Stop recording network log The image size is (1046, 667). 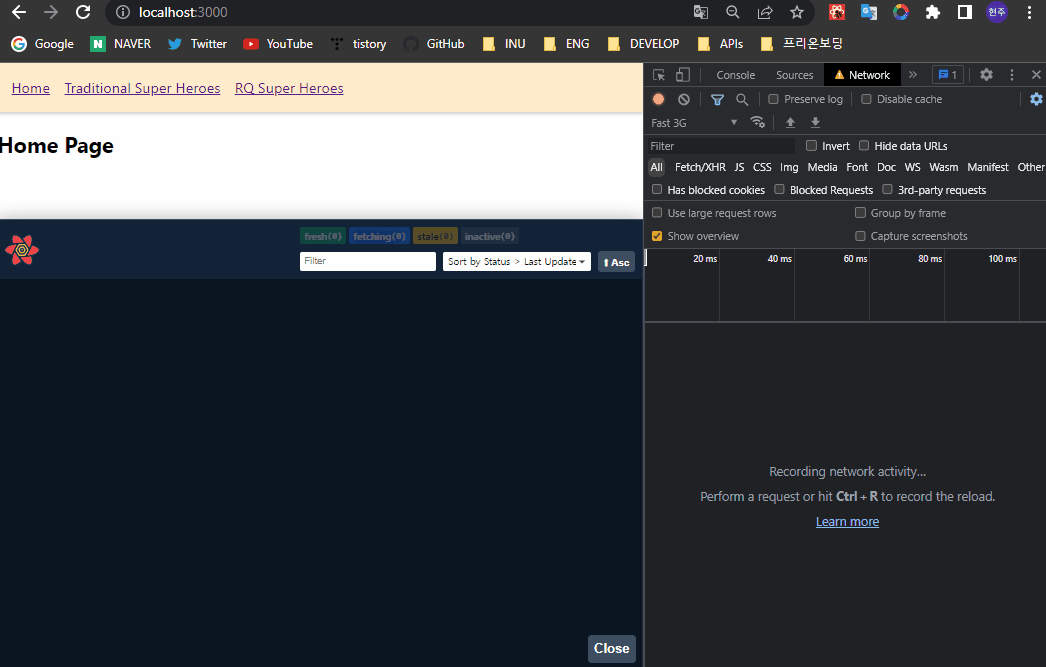(658, 99)
